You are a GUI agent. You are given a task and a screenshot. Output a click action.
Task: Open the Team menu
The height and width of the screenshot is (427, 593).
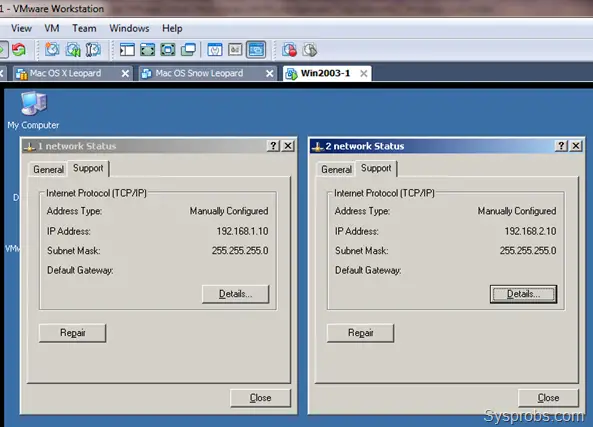coord(84,28)
